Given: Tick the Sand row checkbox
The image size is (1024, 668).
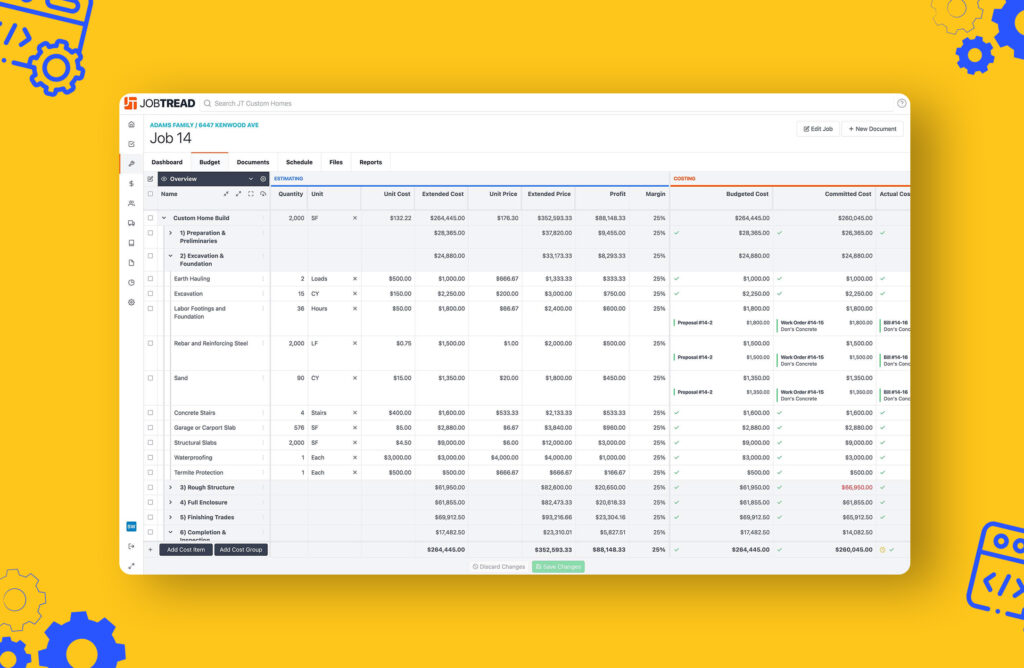Looking at the screenshot, I should coord(150,378).
